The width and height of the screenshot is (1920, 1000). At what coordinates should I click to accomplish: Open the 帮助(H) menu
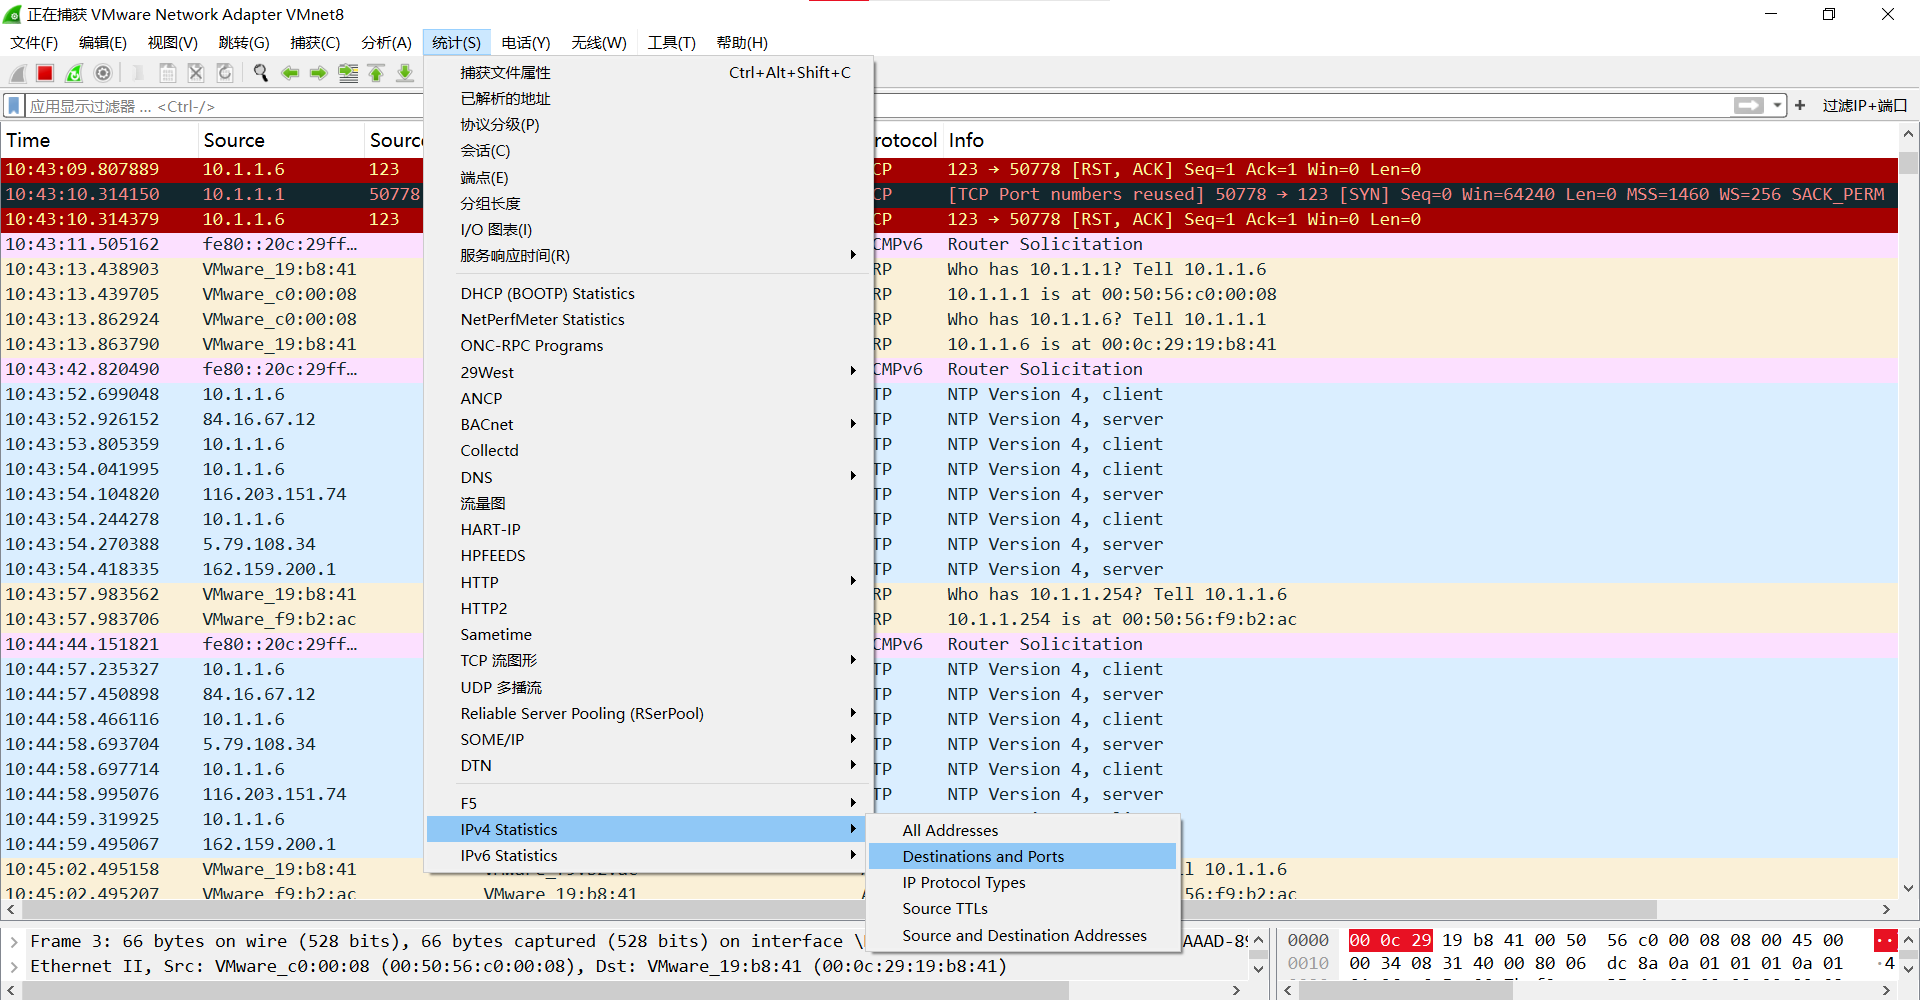[x=742, y=42]
